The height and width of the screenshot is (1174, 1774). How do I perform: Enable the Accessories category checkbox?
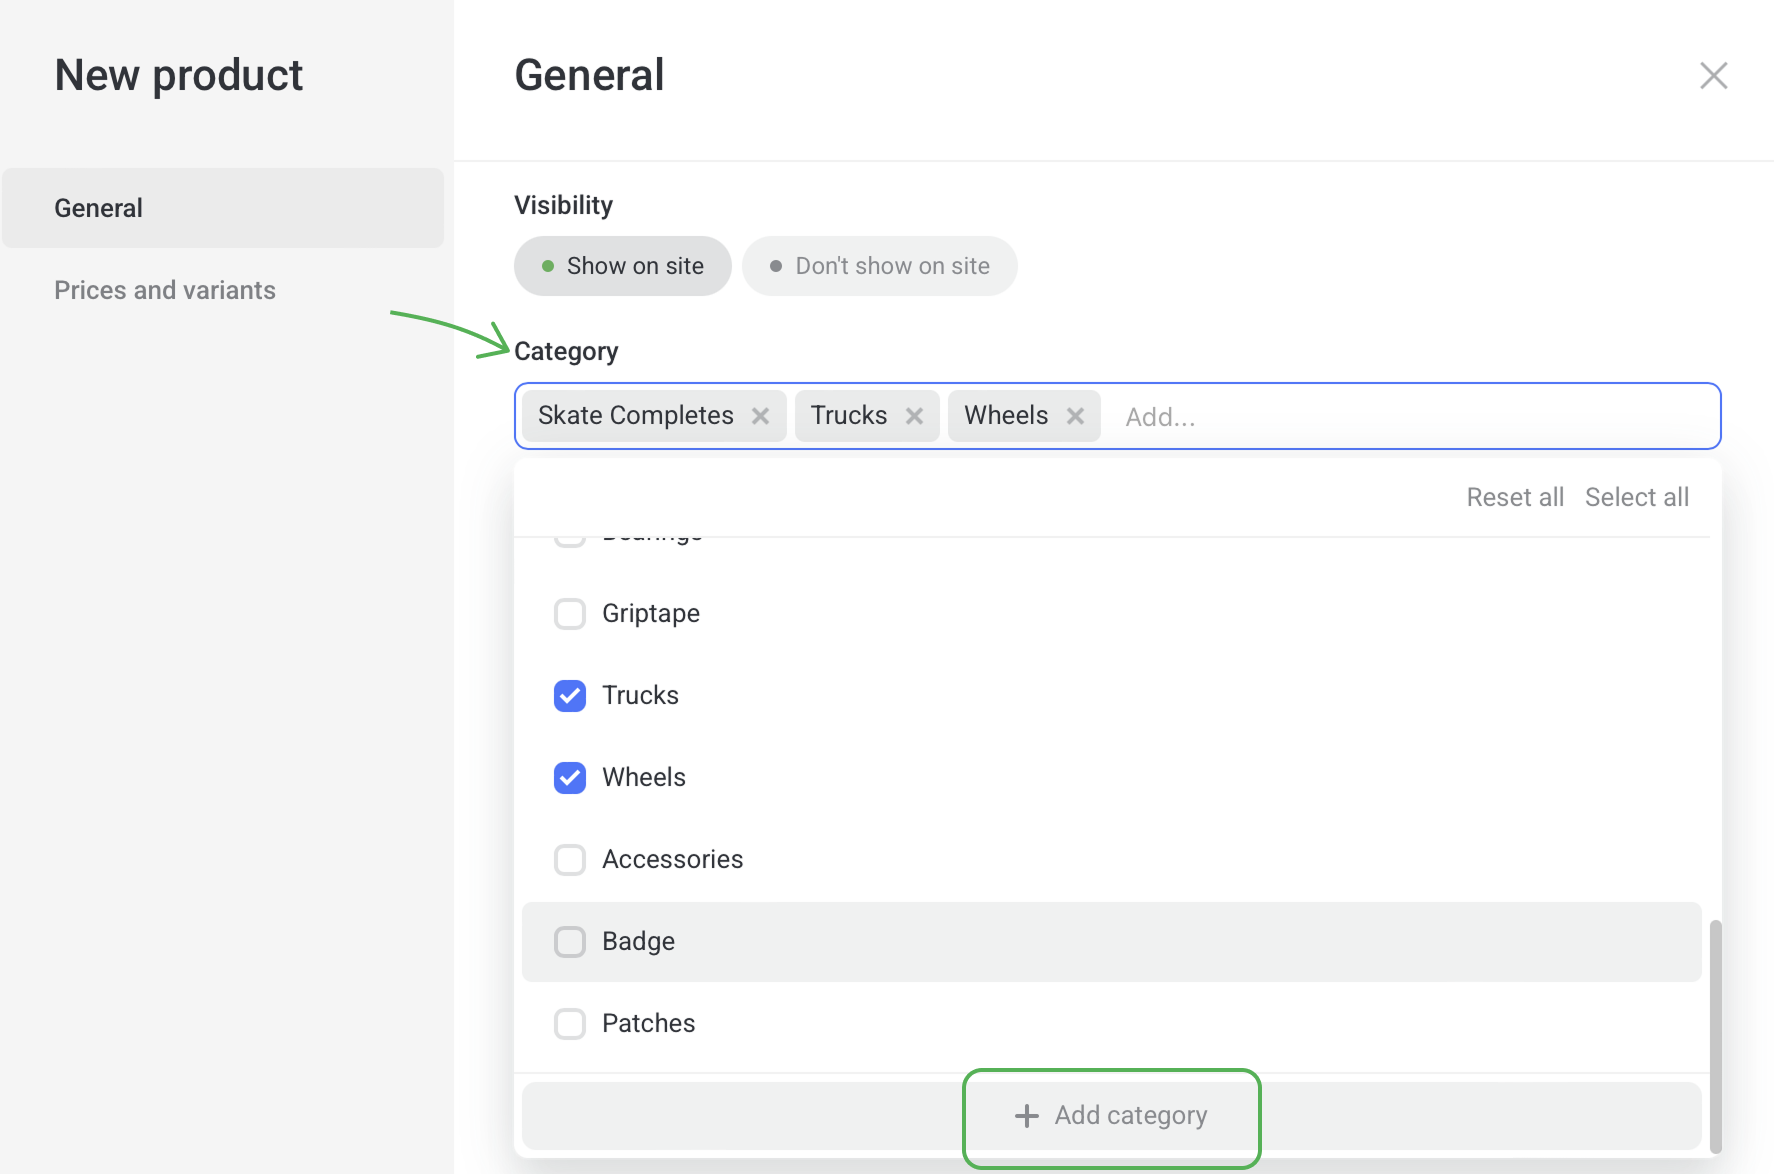pos(570,860)
